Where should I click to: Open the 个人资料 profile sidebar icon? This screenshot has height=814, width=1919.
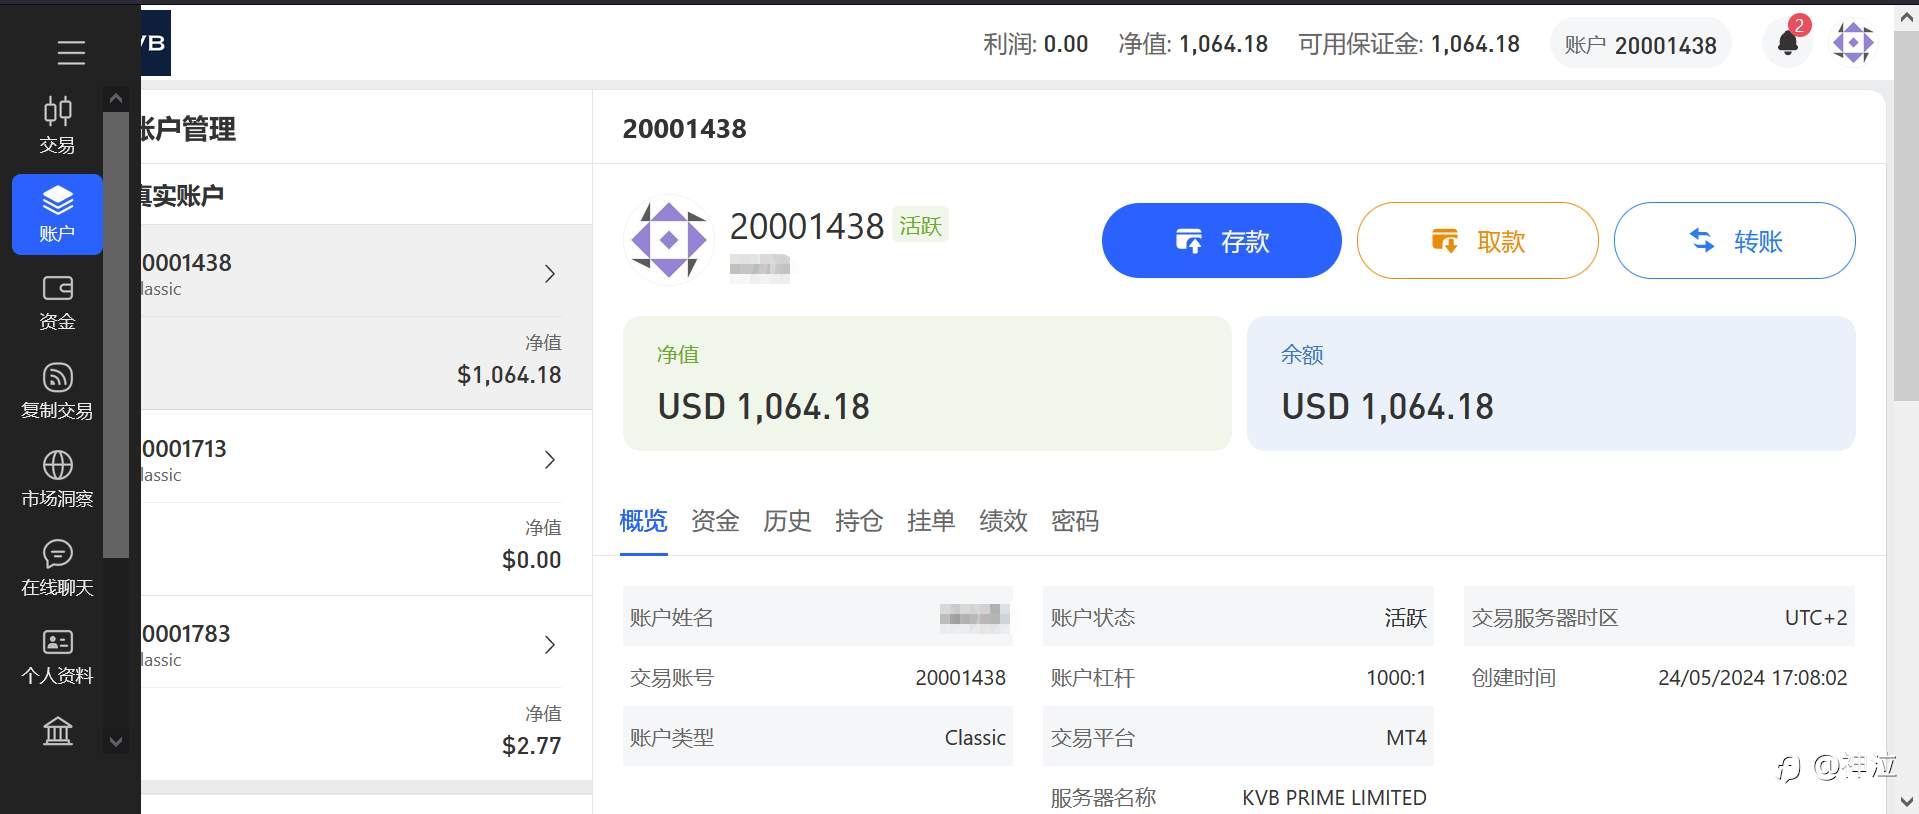57,656
